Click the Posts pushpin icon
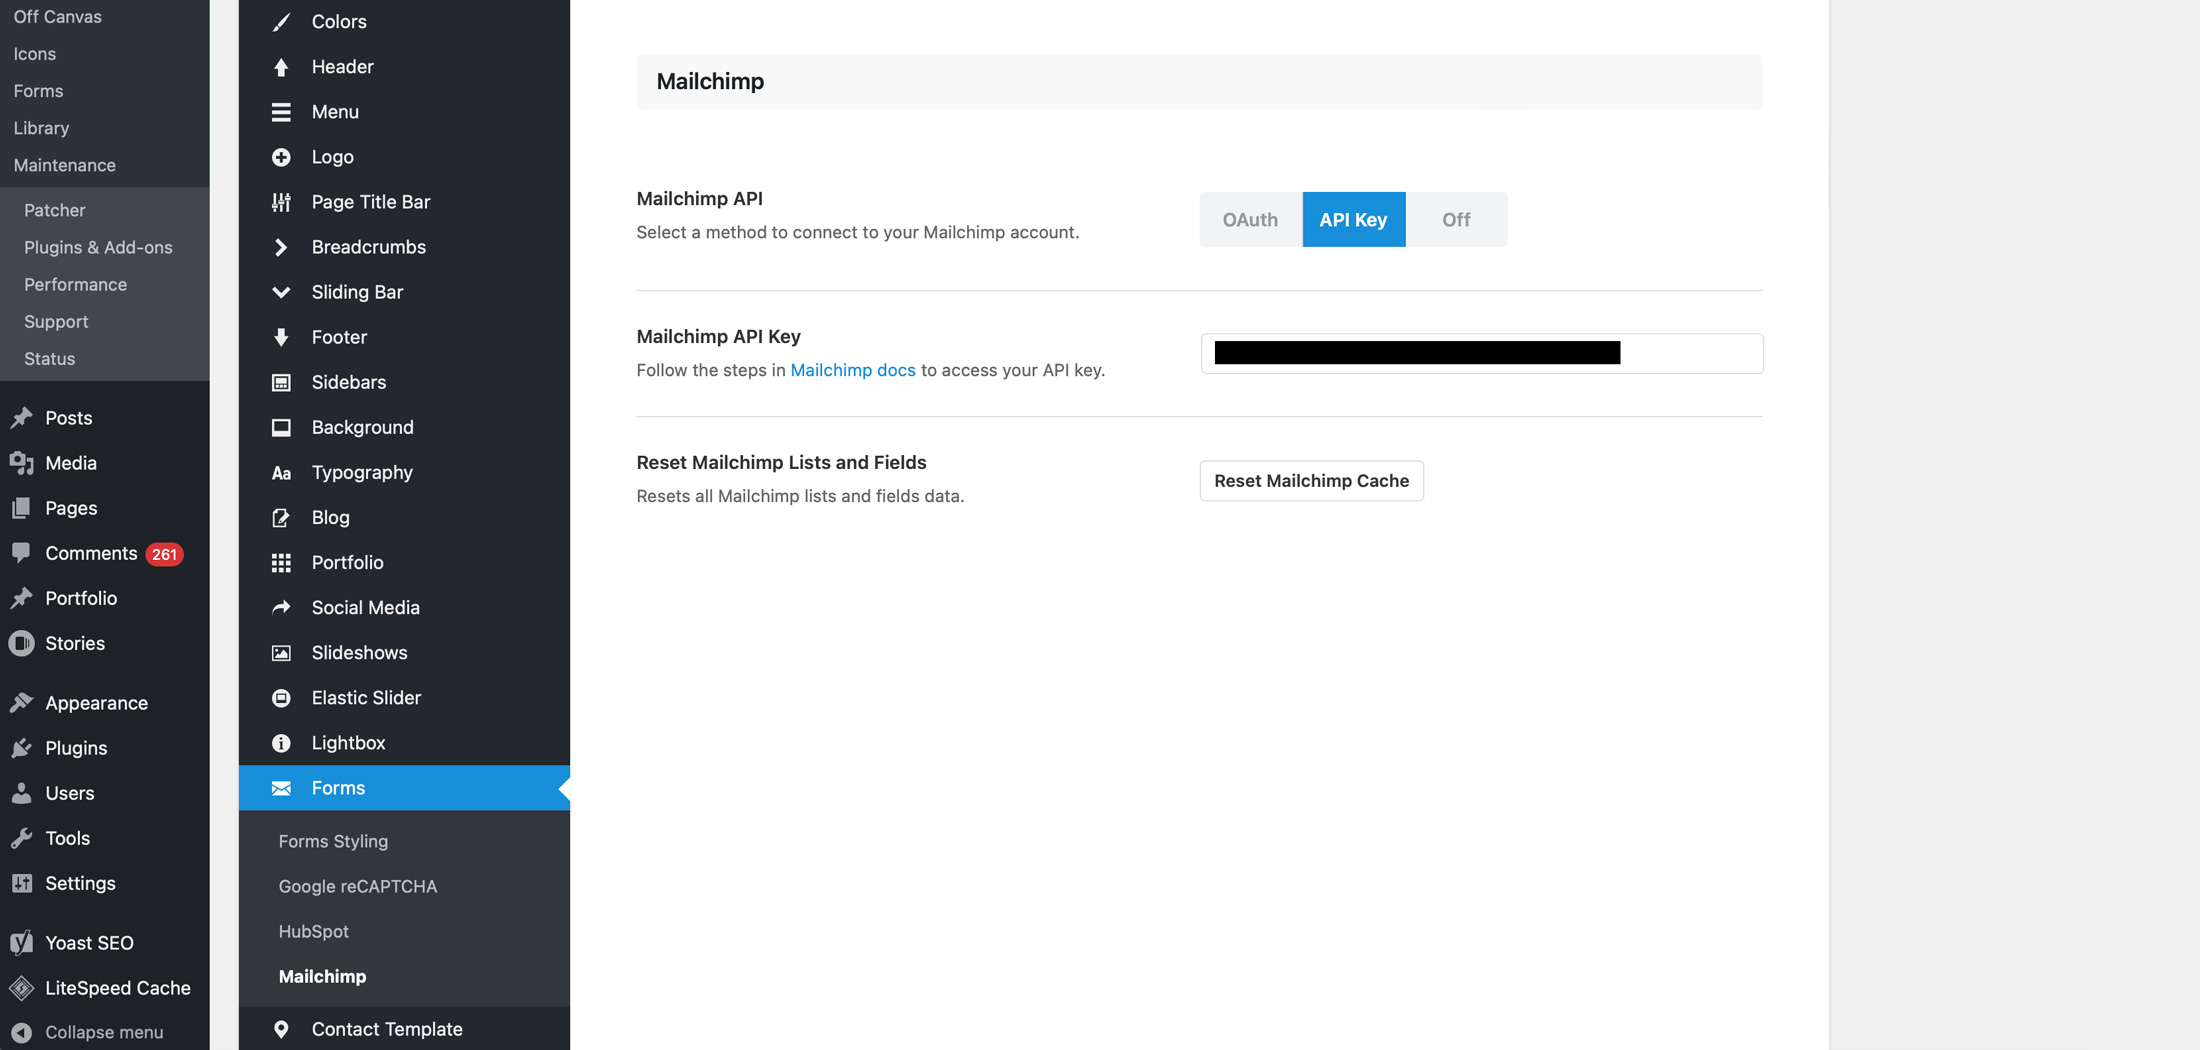Viewport: 2200px width, 1050px height. coord(21,418)
